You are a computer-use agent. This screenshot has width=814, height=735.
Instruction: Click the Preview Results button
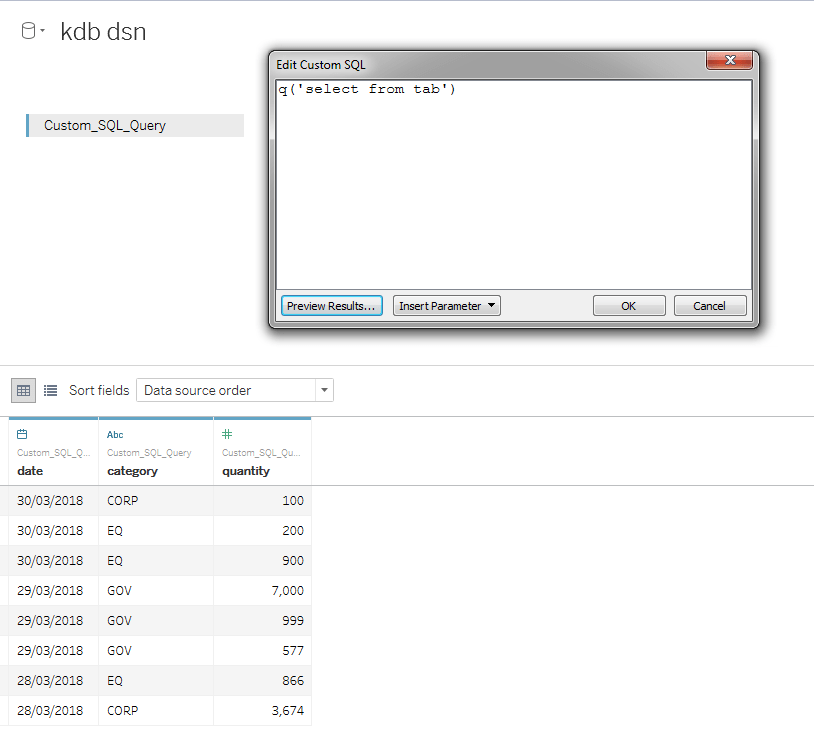click(331, 305)
